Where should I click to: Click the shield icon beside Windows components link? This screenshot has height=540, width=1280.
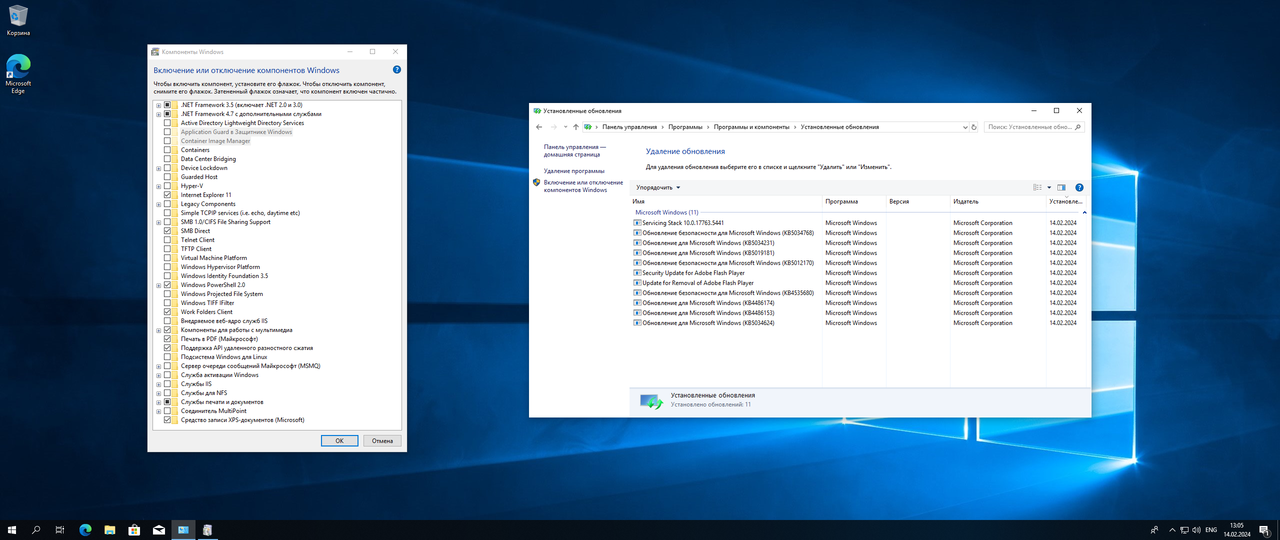tap(537, 182)
